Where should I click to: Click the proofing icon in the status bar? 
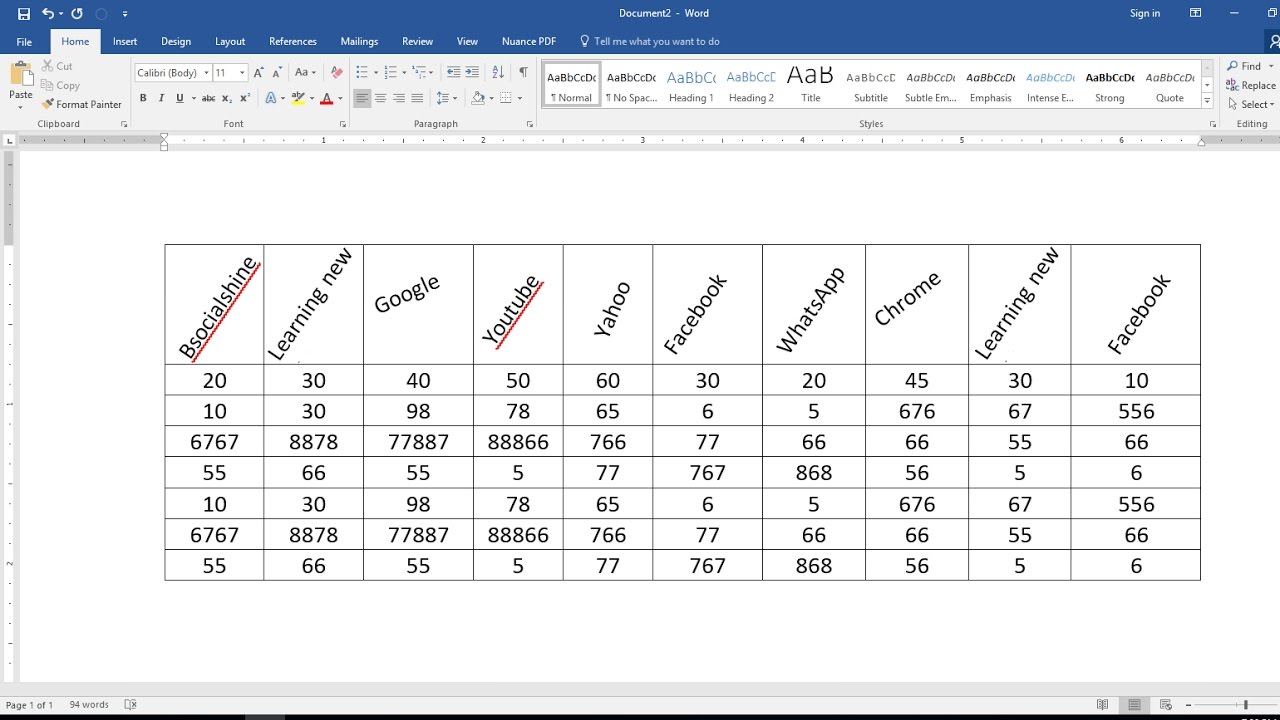coord(130,705)
